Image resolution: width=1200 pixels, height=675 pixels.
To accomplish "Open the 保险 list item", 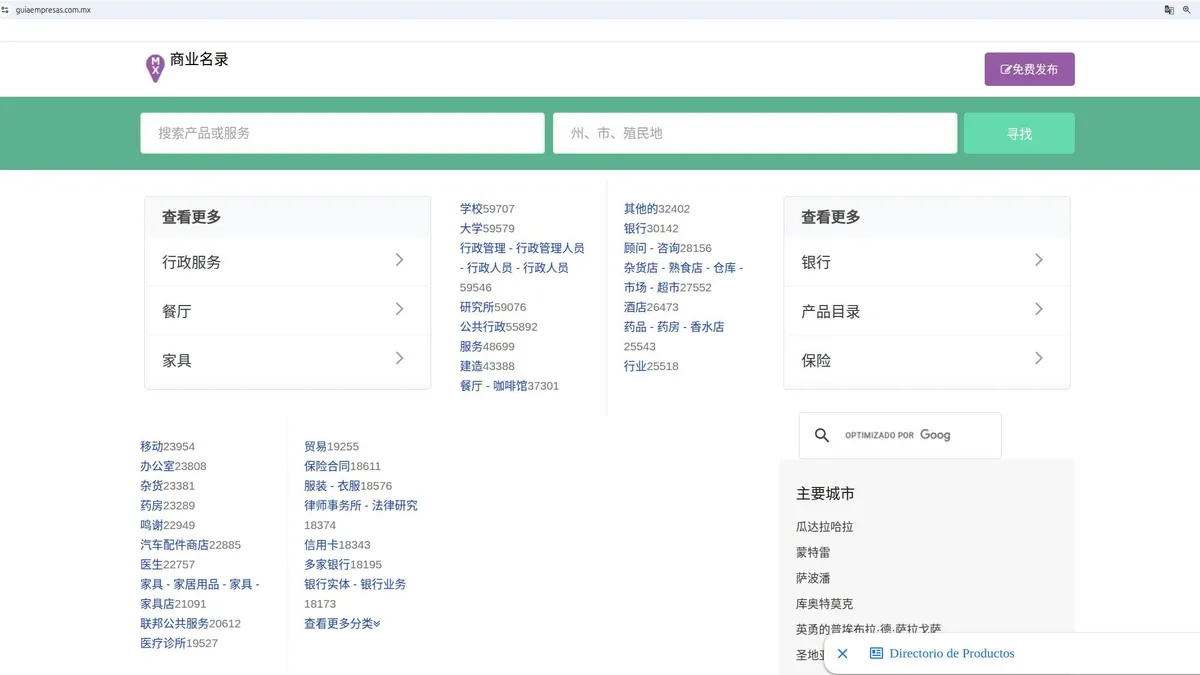I will pos(927,360).
